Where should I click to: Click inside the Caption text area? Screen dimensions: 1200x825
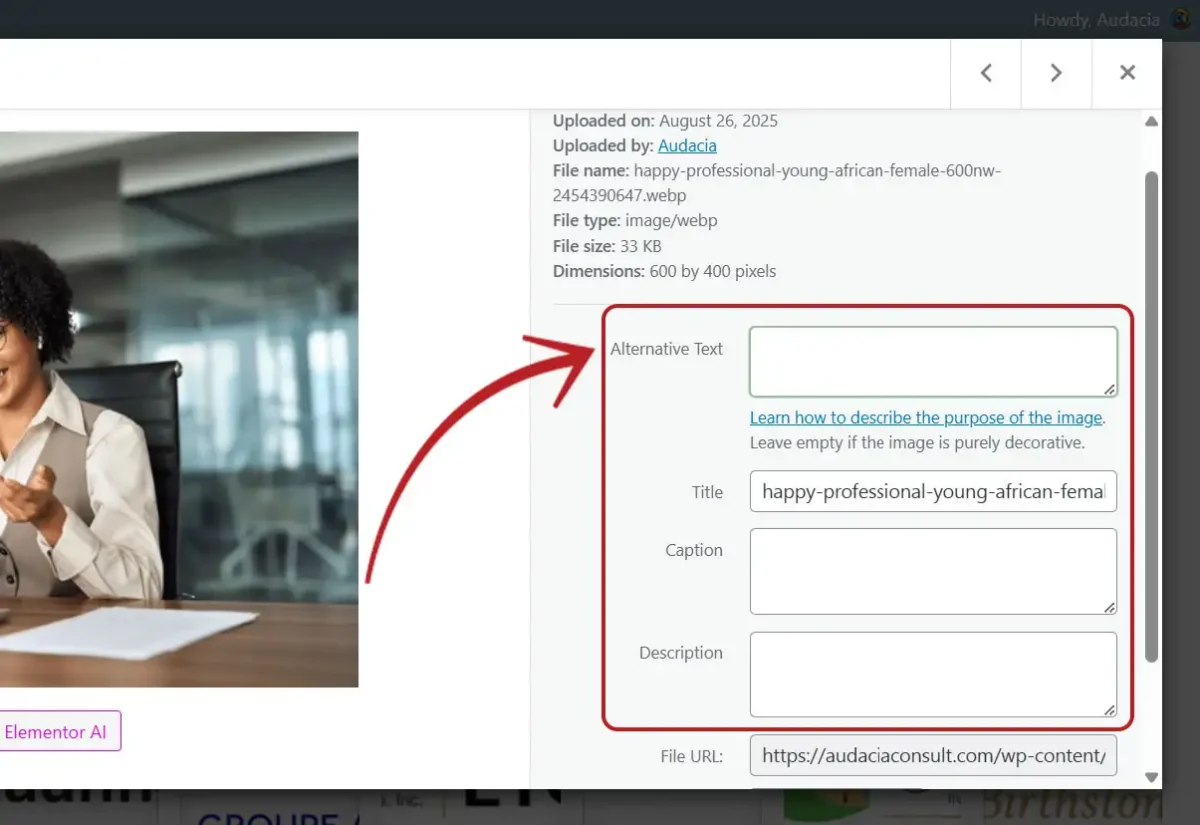point(932,571)
